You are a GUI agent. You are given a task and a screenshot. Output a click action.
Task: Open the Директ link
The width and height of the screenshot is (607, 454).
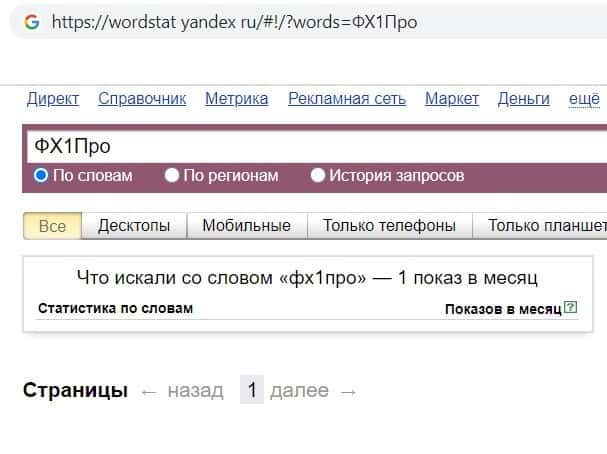(53, 98)
